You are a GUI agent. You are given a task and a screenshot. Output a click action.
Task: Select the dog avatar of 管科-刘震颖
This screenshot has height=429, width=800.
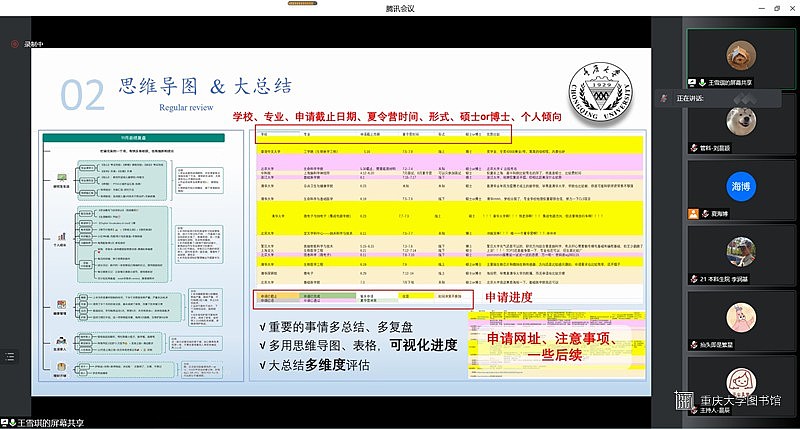pos(739,119)
